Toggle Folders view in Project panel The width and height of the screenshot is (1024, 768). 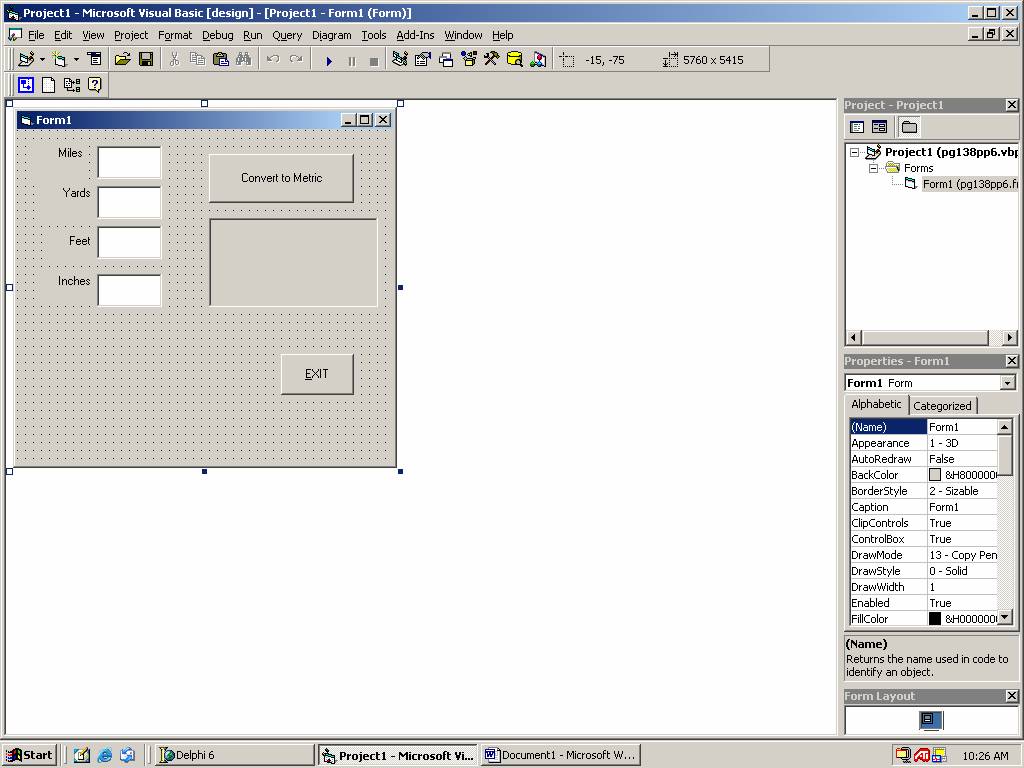click(x=908, y=127)
